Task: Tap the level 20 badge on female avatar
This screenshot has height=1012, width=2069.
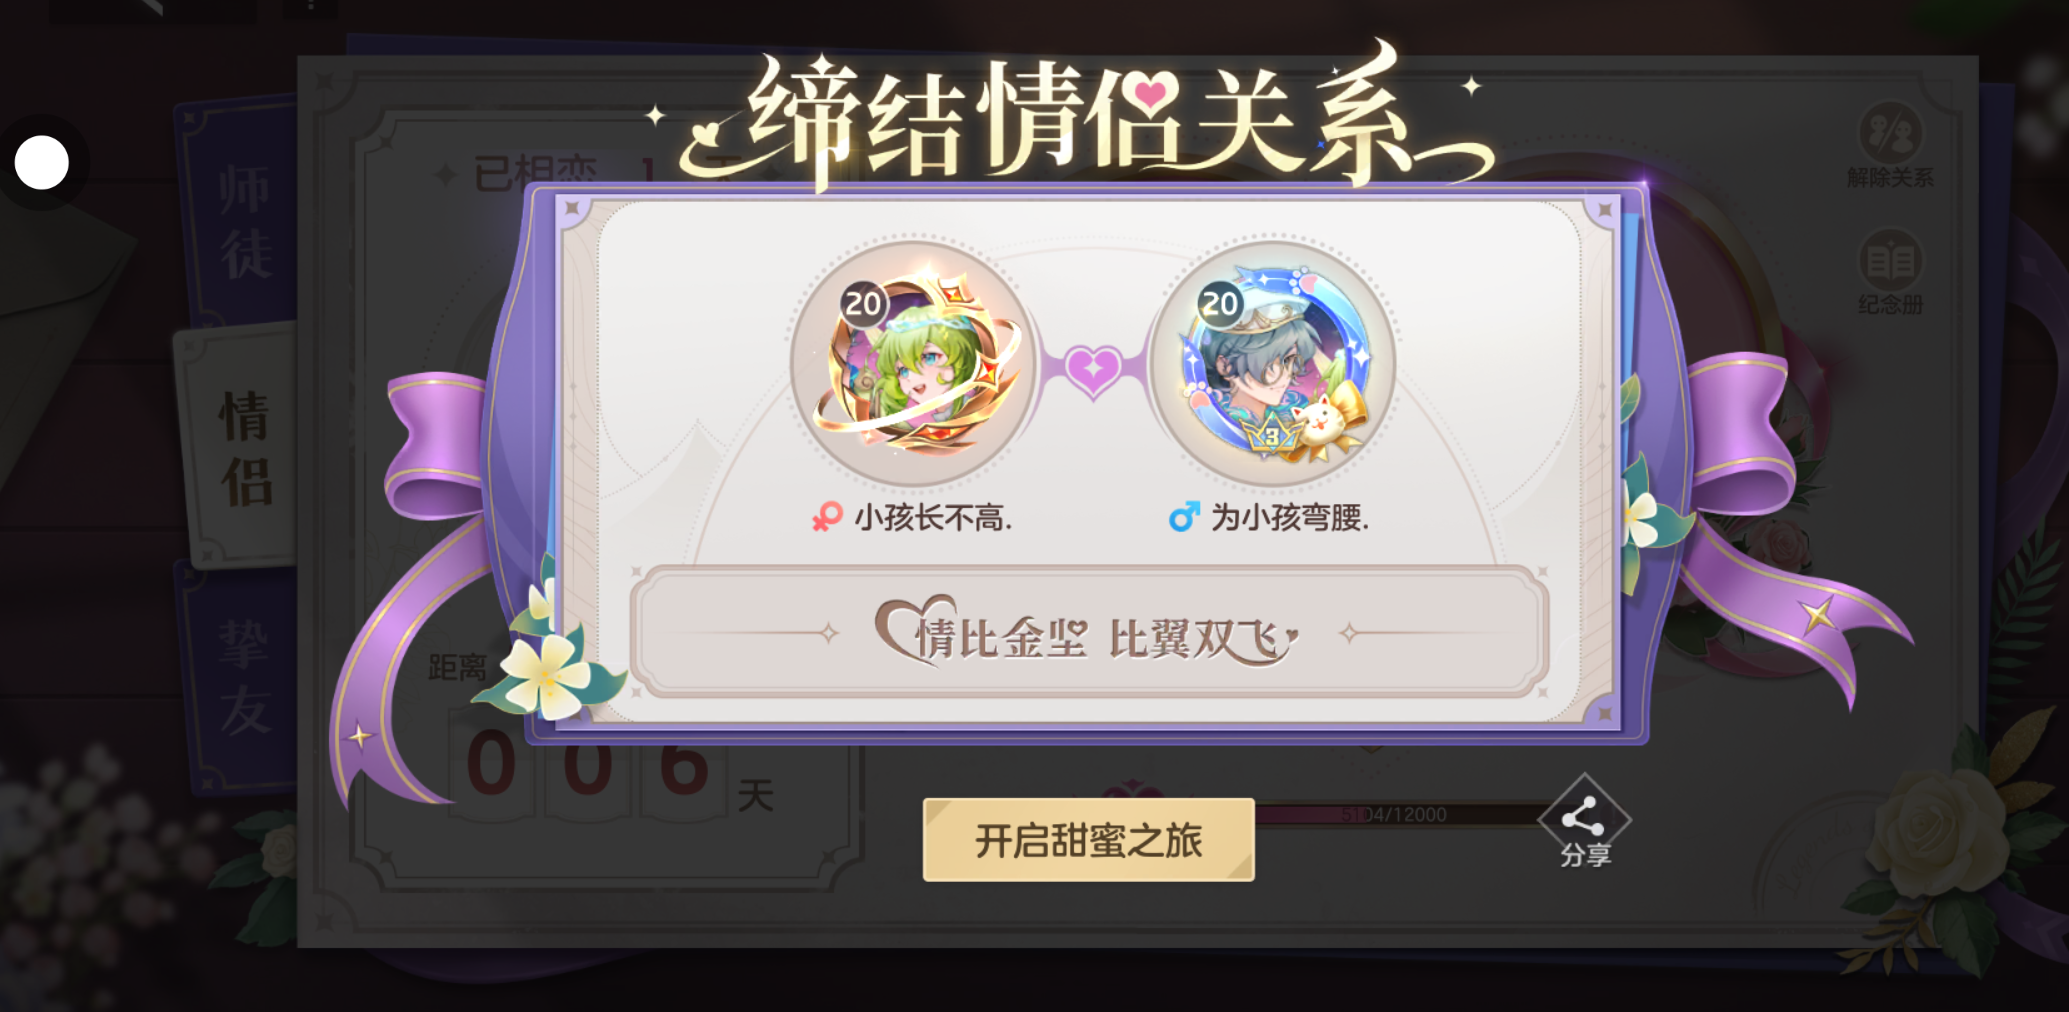Action: tap(863, 303)
